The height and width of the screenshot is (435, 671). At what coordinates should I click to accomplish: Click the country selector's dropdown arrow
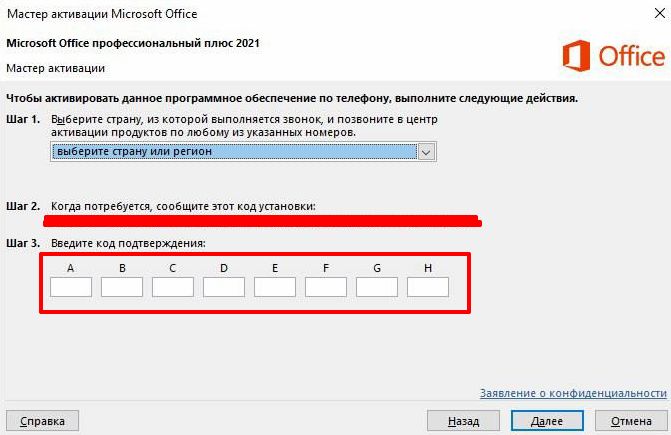coord(427,151)
